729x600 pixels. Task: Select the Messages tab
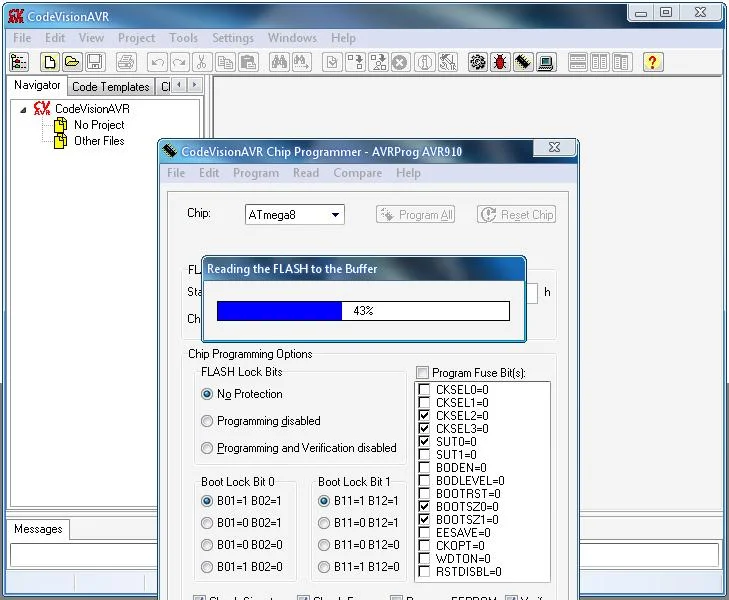[38, 529]
